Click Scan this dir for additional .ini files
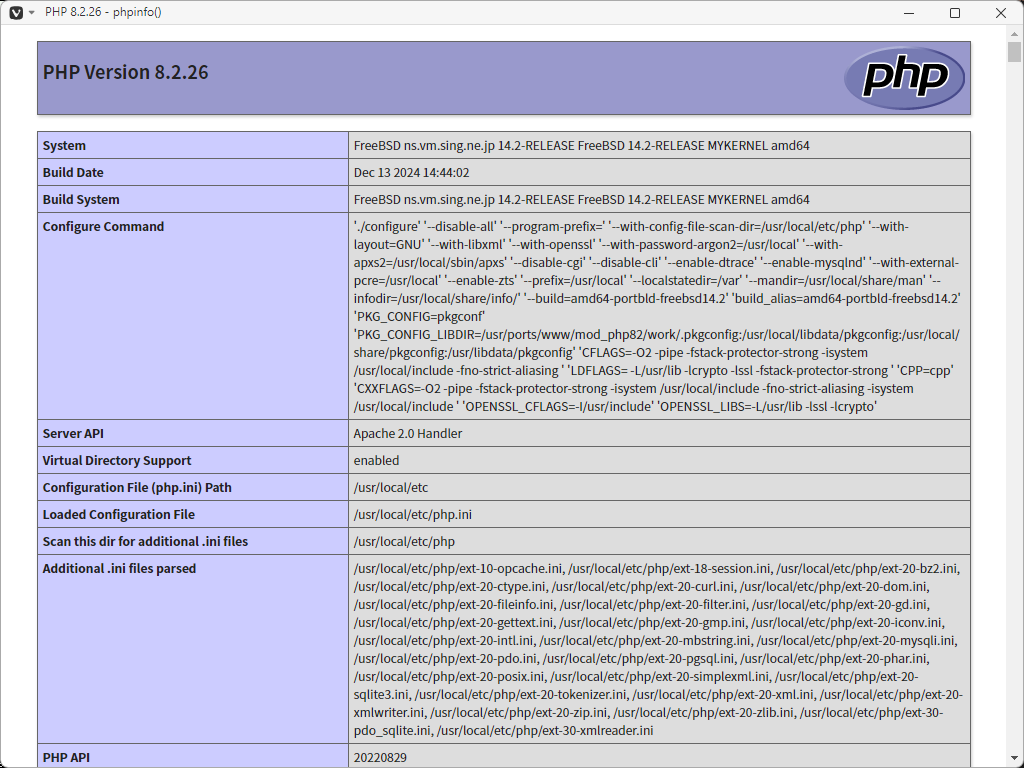Image resolution: width=1024 pixels, height=768 pixels. [x=146, y=541]
